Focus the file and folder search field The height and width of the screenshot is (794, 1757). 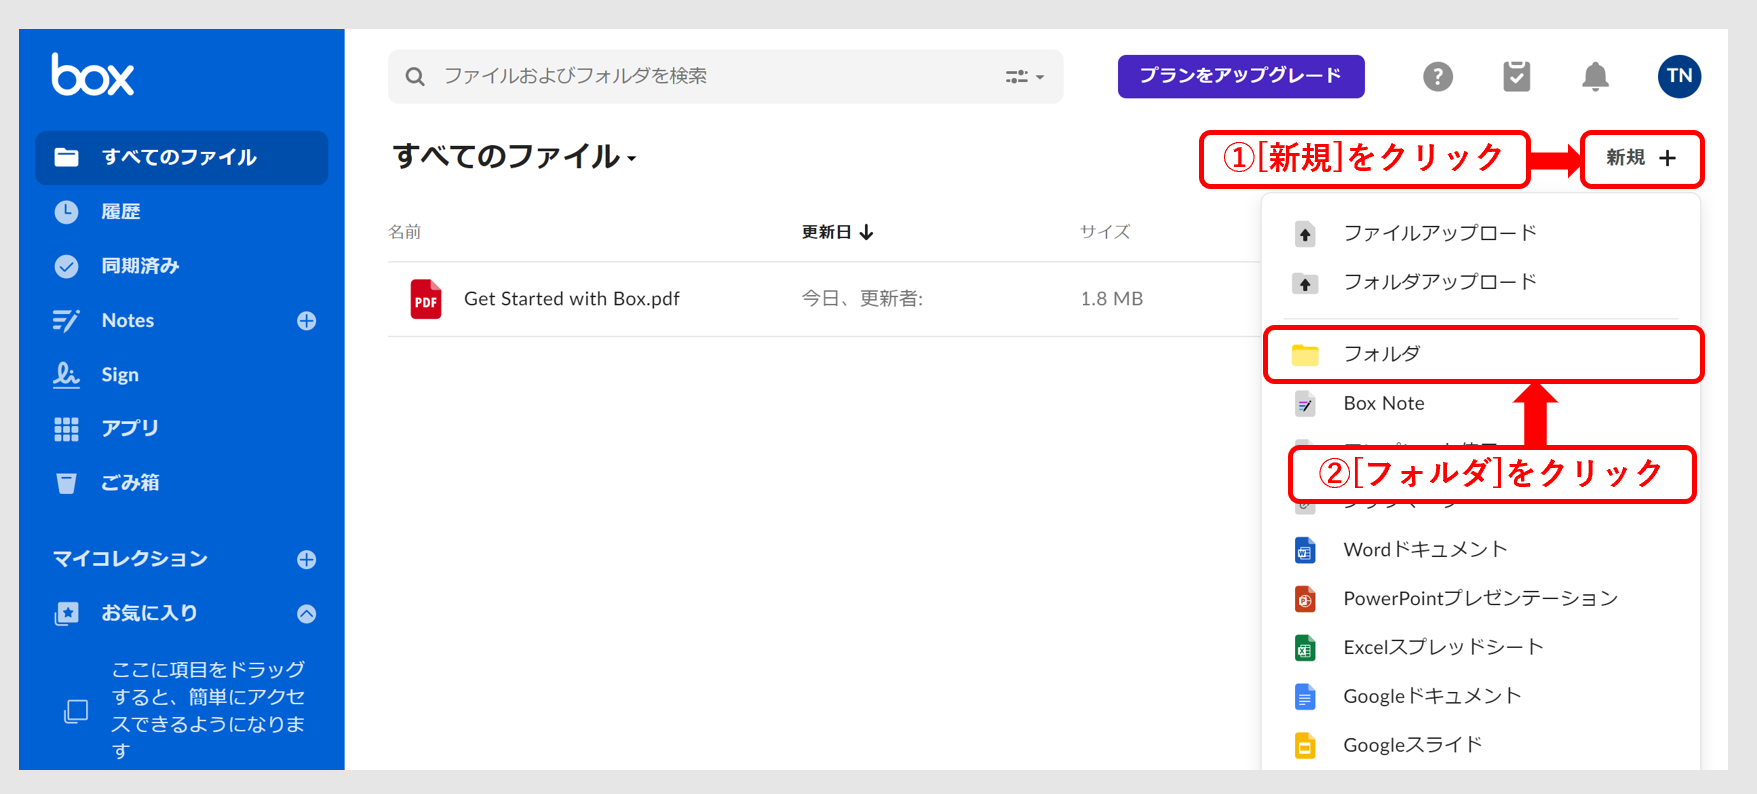[x=725, y=76]
